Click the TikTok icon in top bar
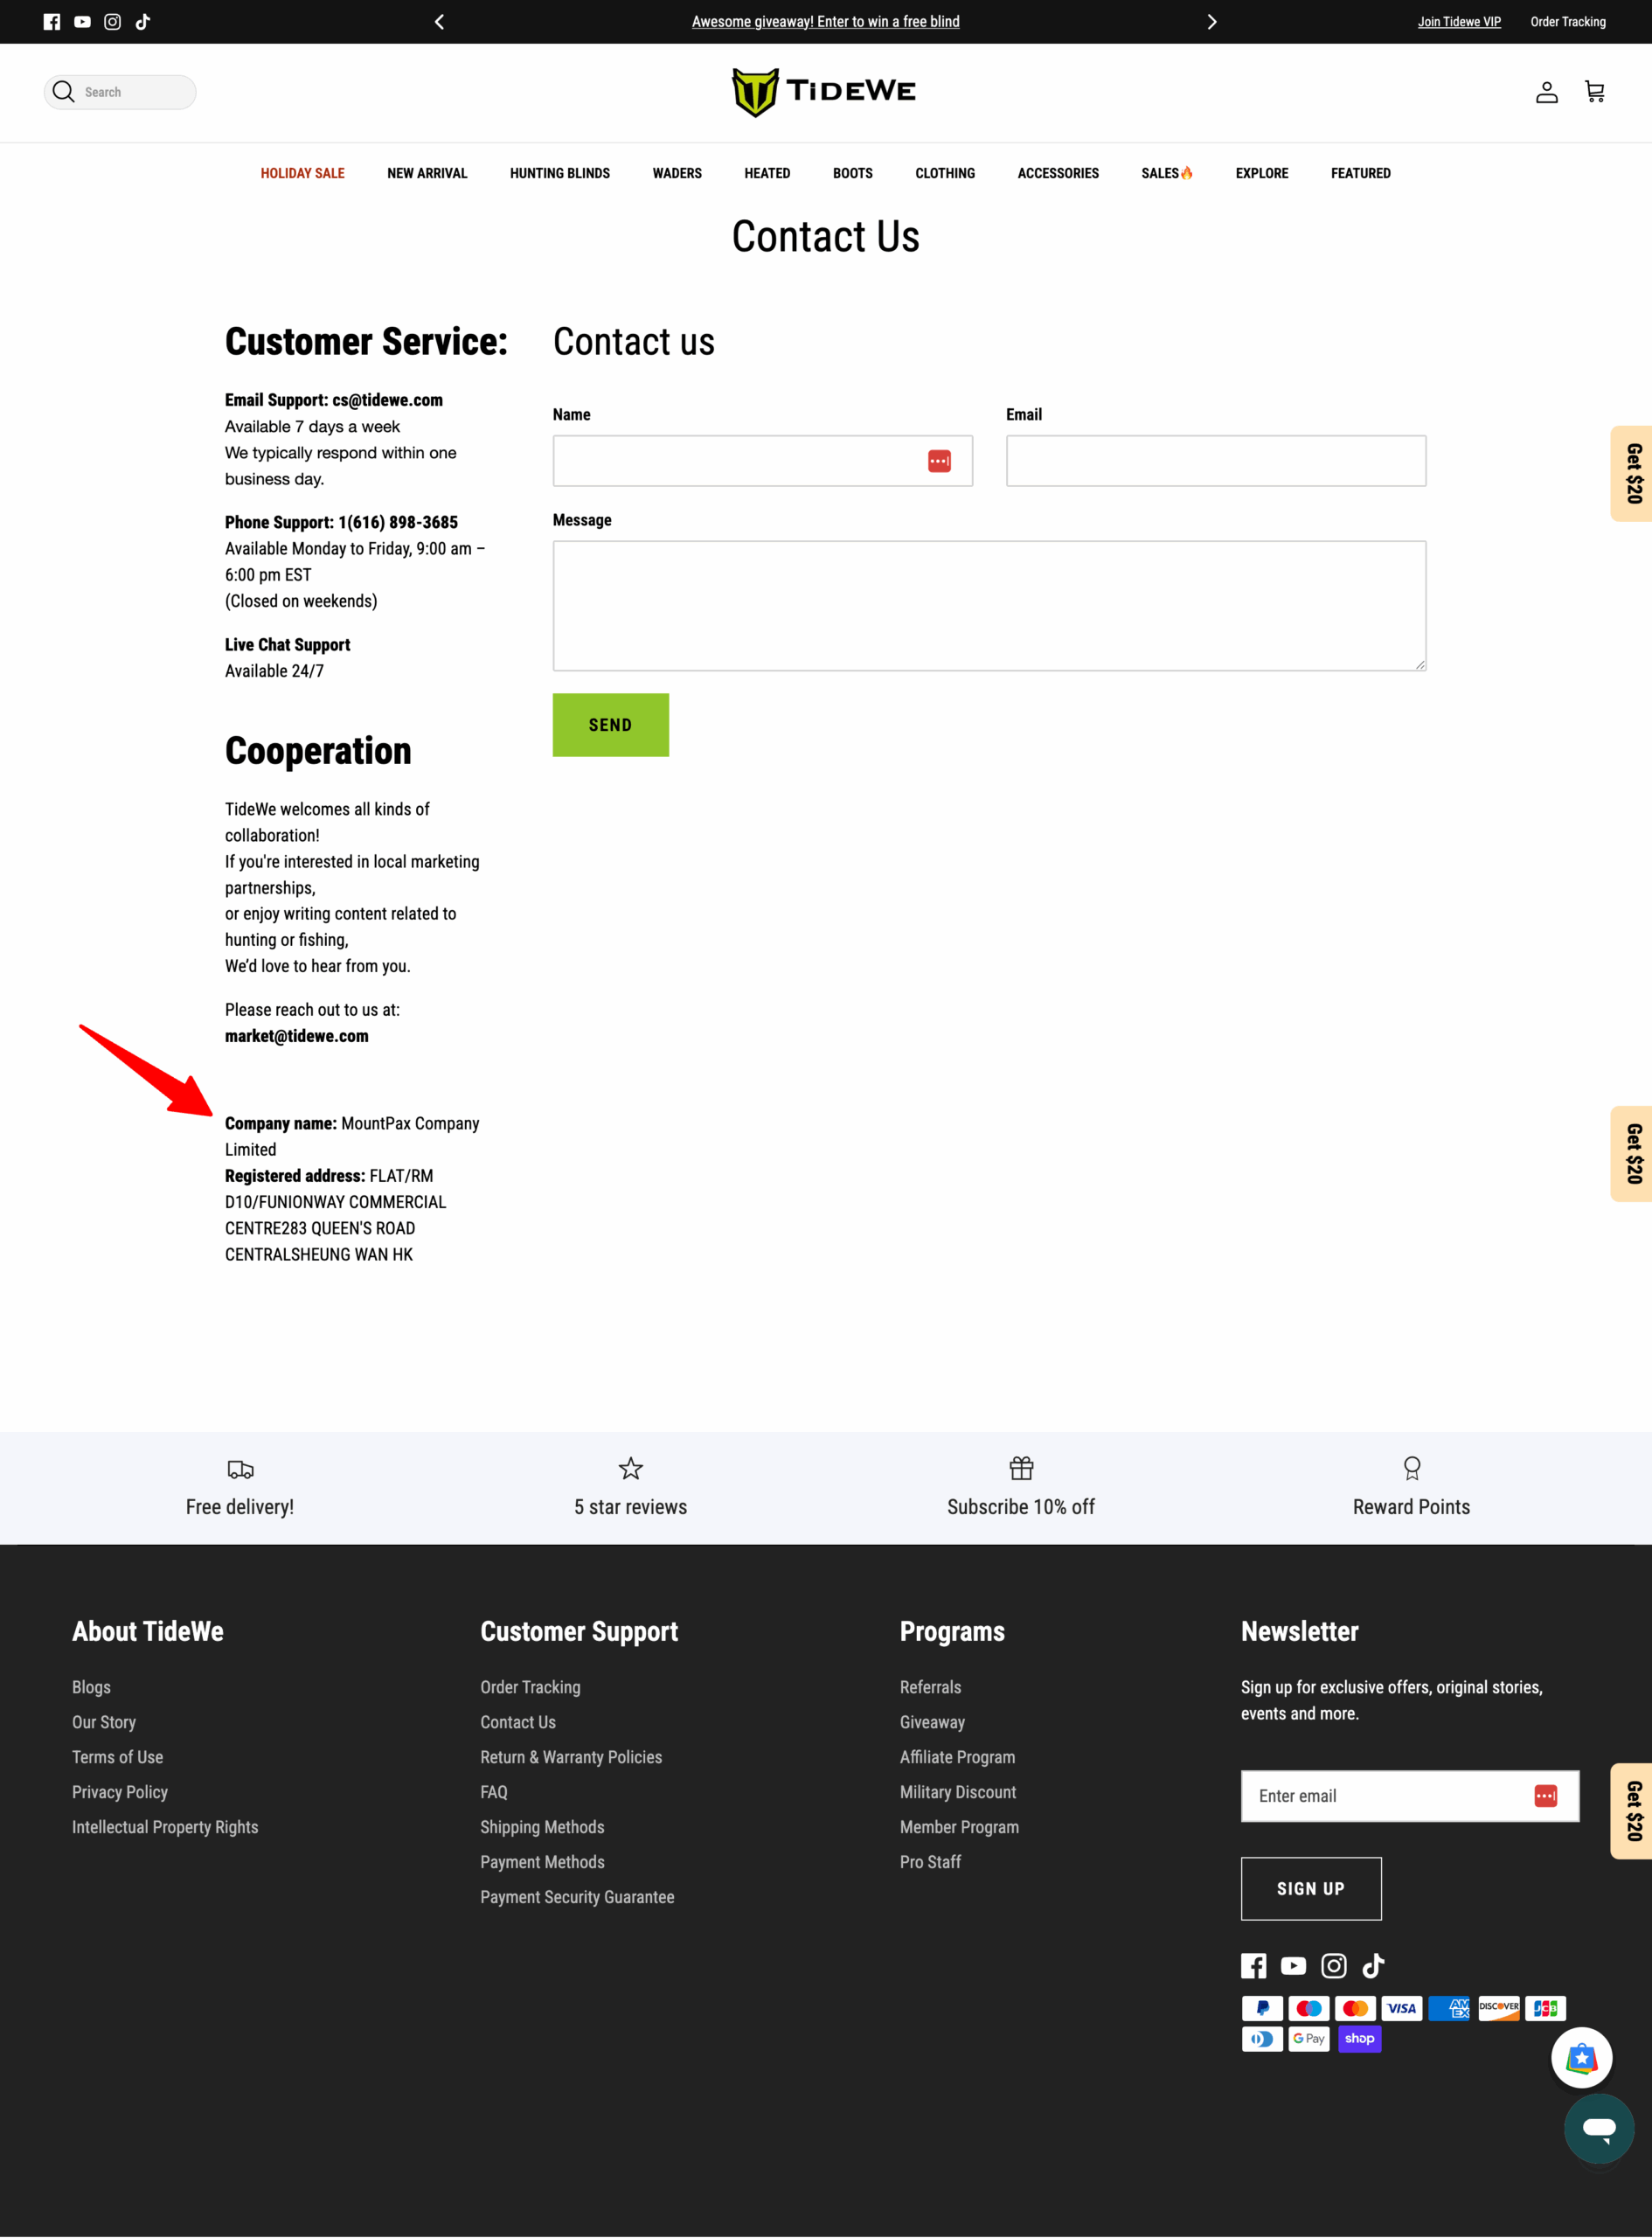1652x2238 pixels. pos(143,22)
